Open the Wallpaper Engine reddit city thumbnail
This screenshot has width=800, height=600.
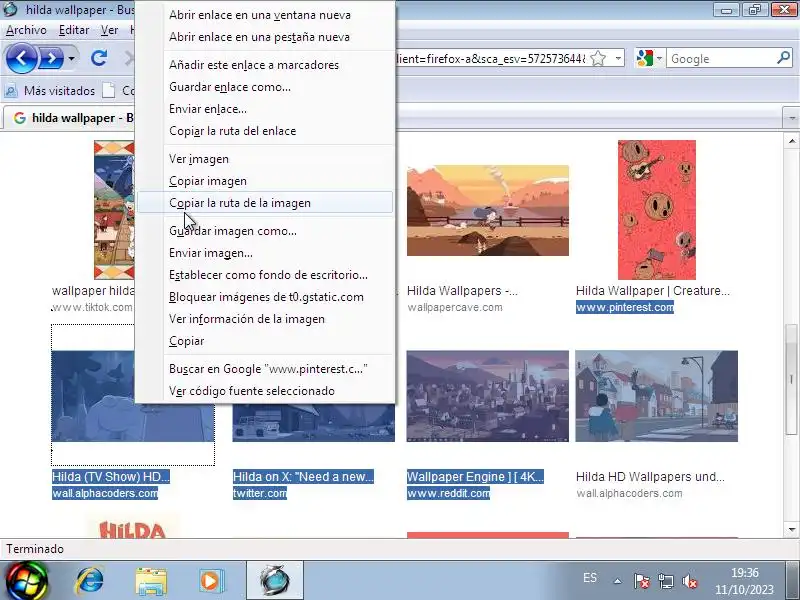[488, 396]
